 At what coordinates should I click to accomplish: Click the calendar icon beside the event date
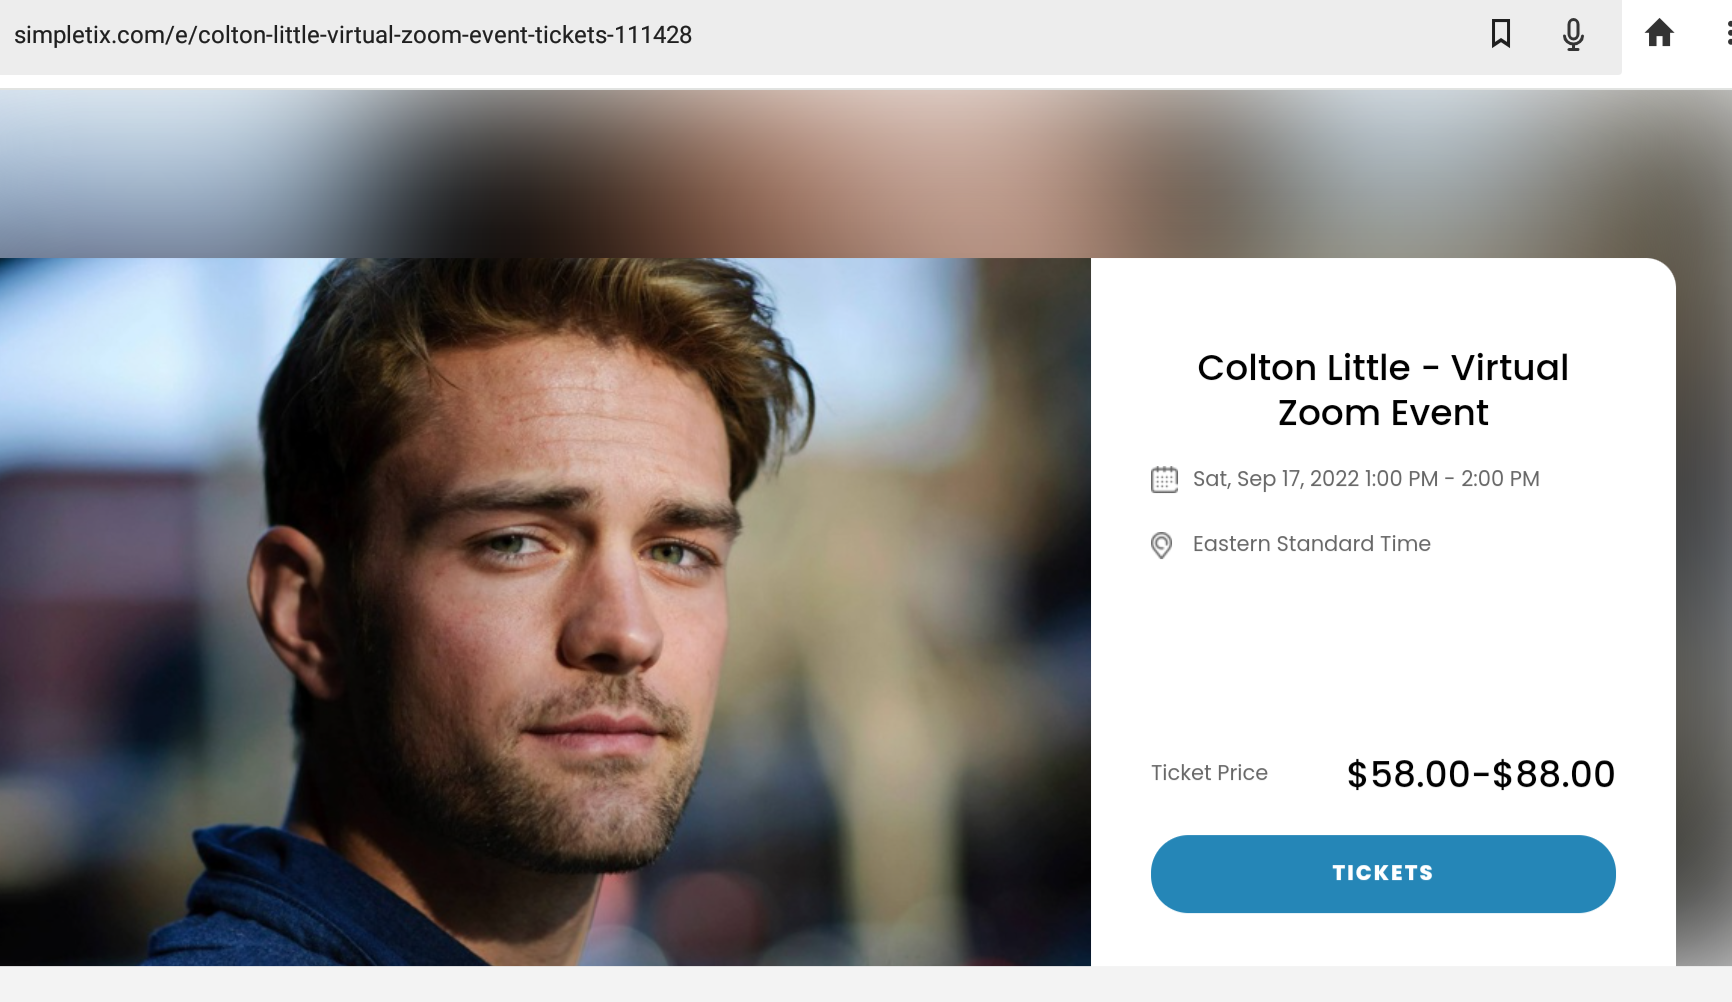[1164, 480]
